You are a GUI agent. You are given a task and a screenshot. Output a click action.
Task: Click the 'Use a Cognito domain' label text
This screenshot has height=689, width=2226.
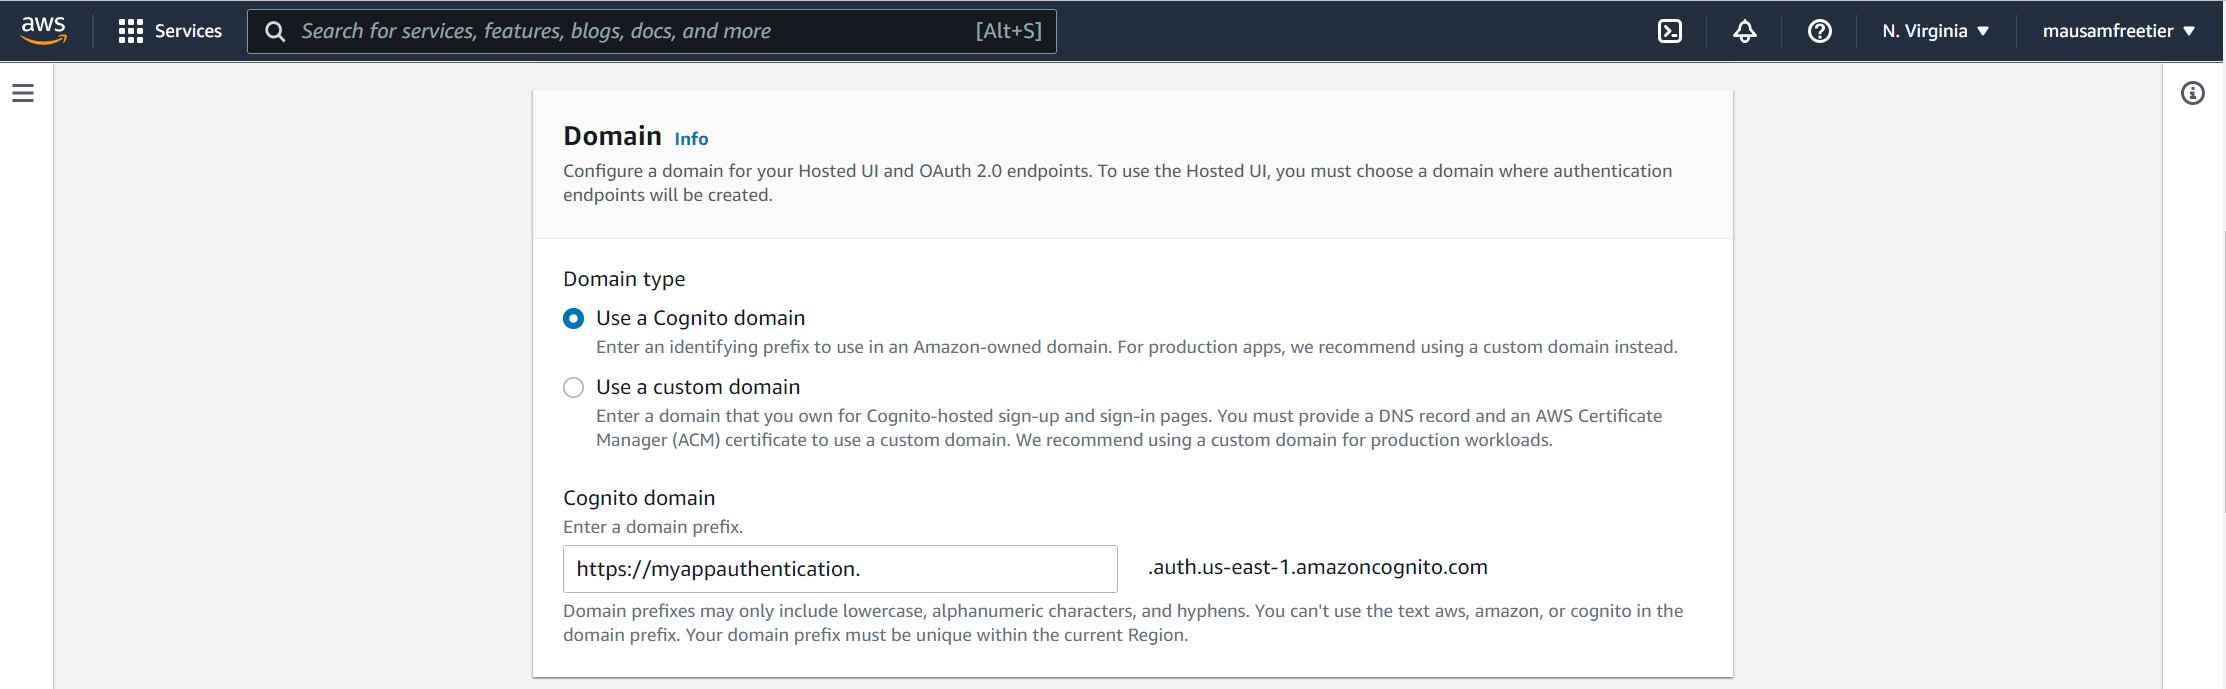pos(700,318)
